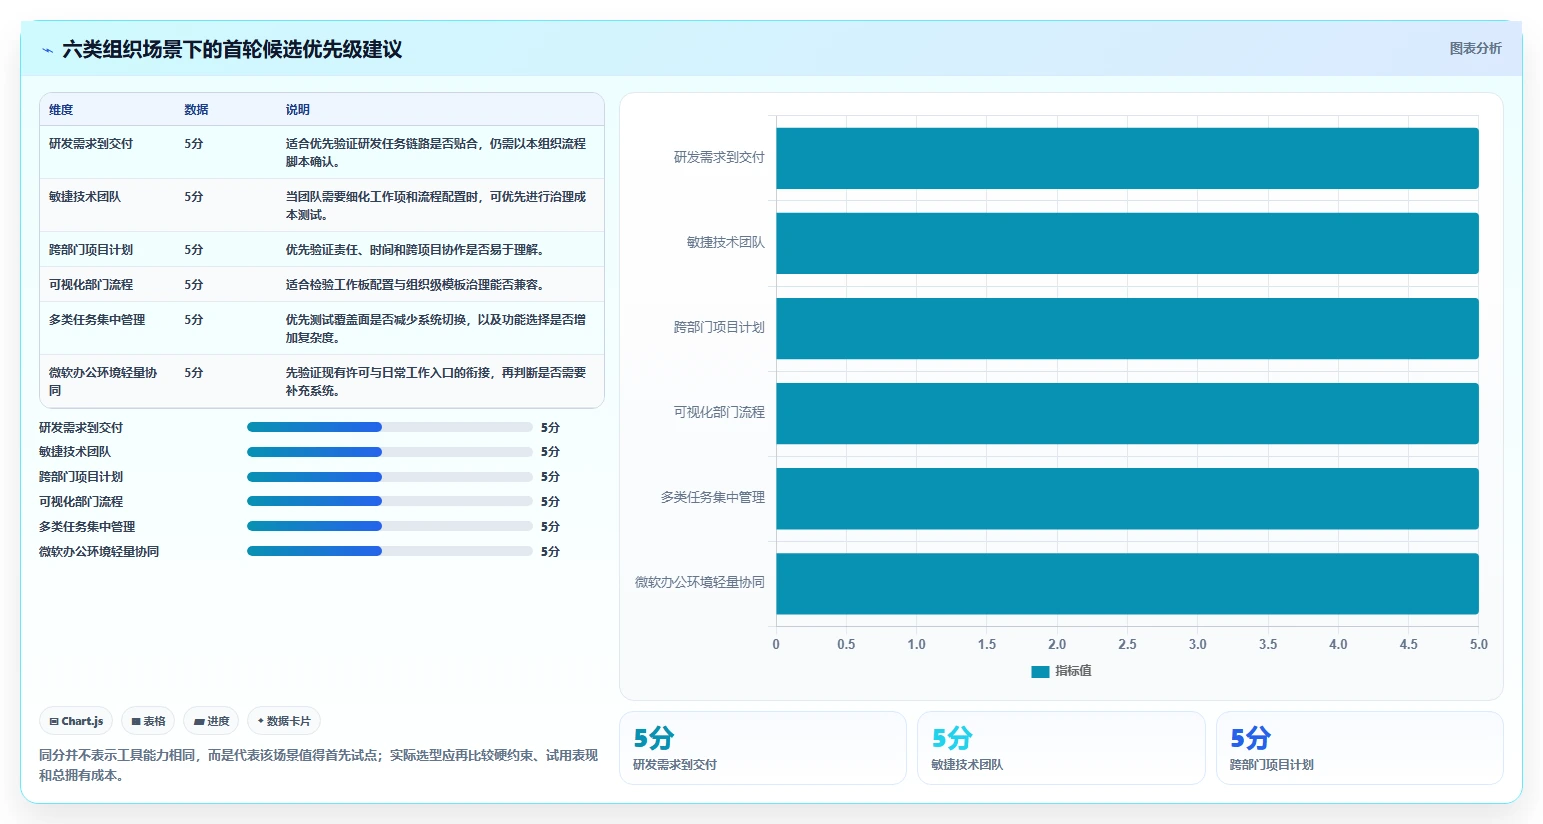
Task: Click the 微软办公环境轻量协同 chart bar
Action: (1127, 583)
